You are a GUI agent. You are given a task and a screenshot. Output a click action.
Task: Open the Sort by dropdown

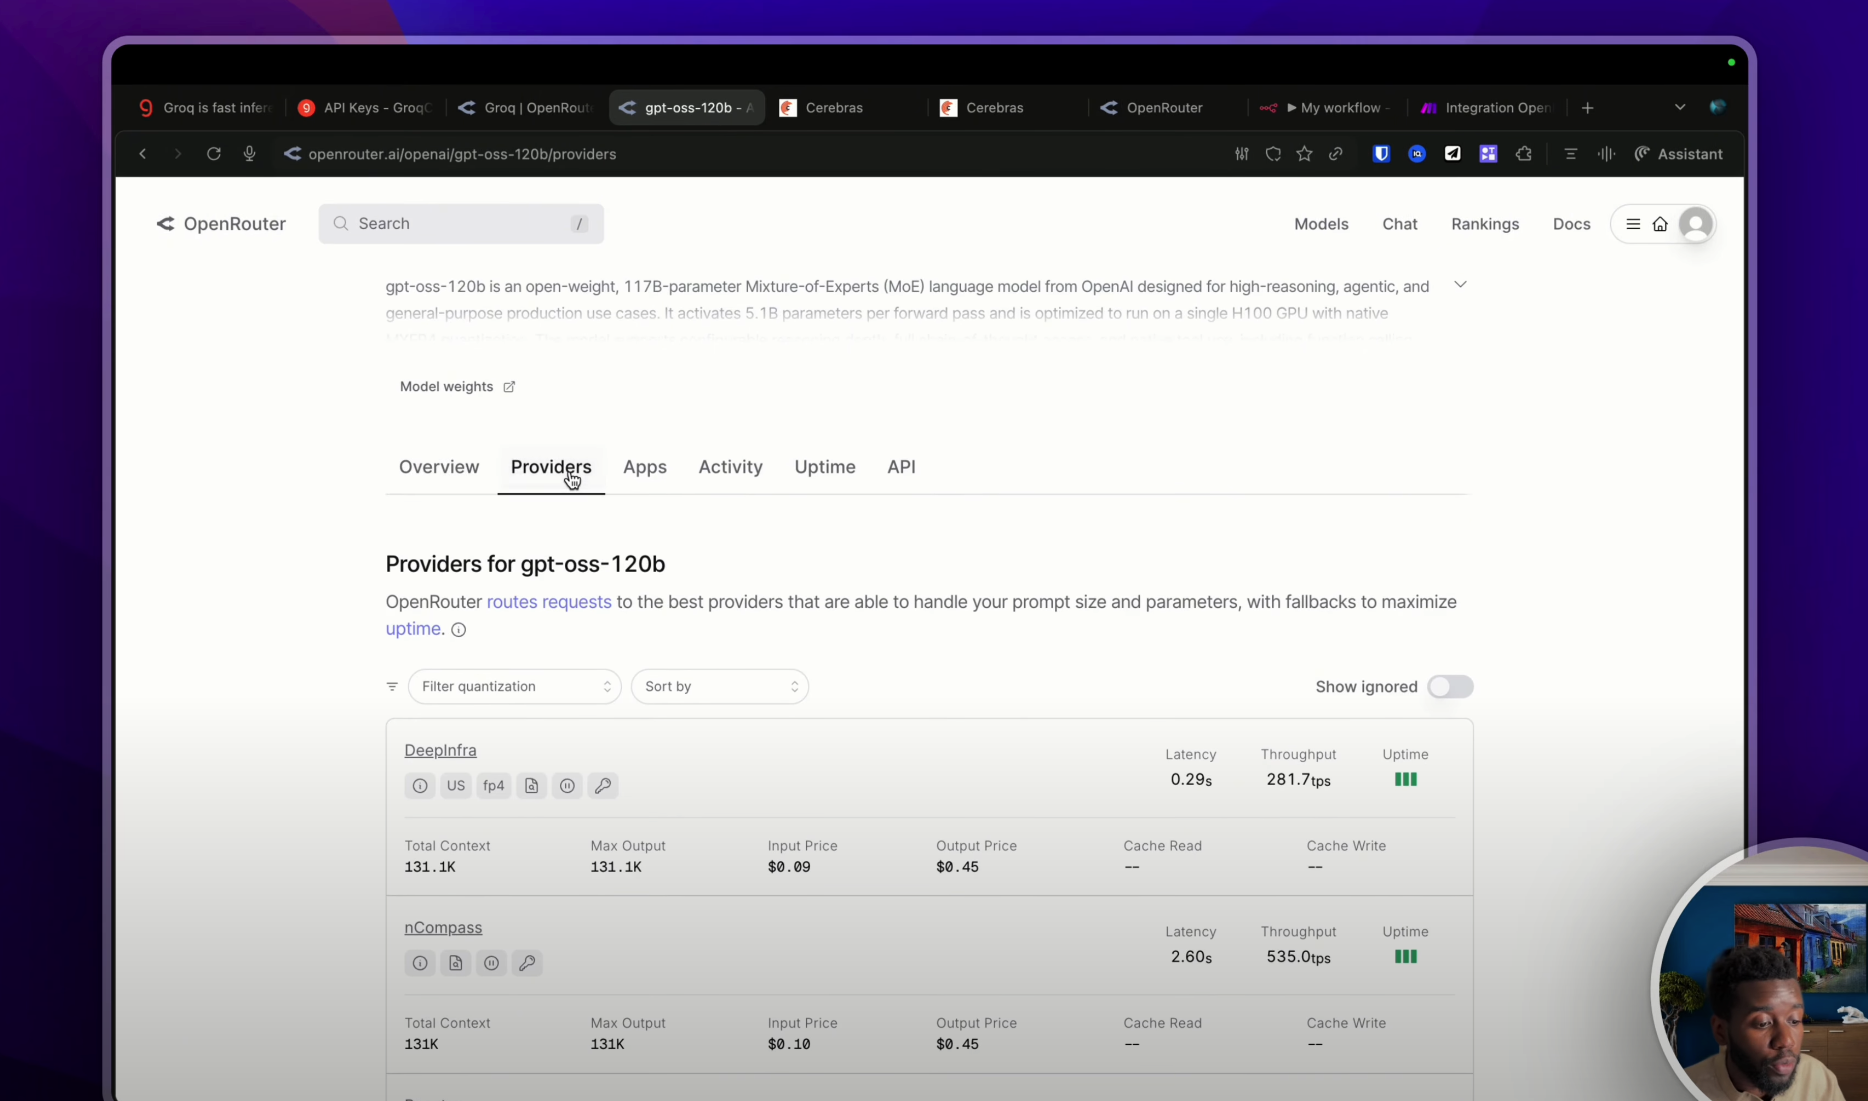tap(720, 687)
